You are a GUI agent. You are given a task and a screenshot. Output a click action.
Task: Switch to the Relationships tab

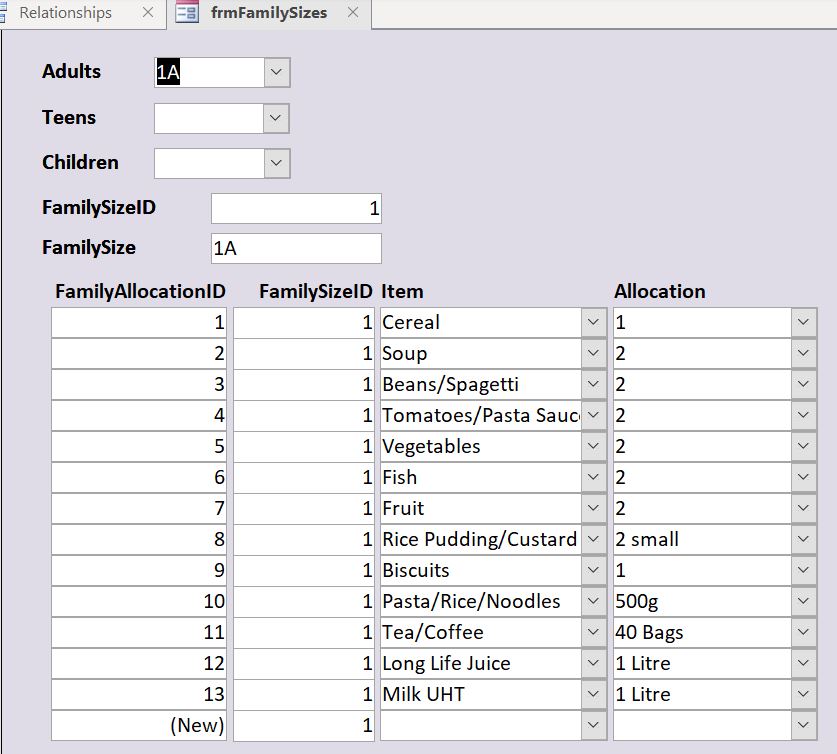point(66,13)
